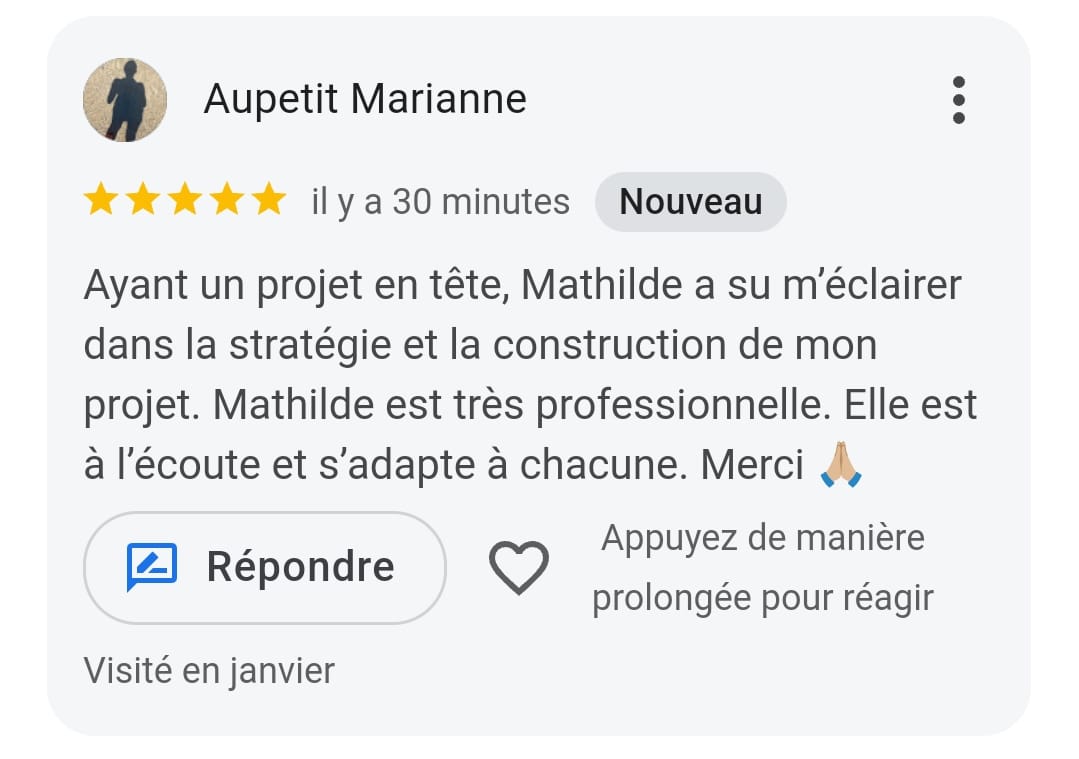Click the fourth yellow rating star

click(x=227, y=200)
